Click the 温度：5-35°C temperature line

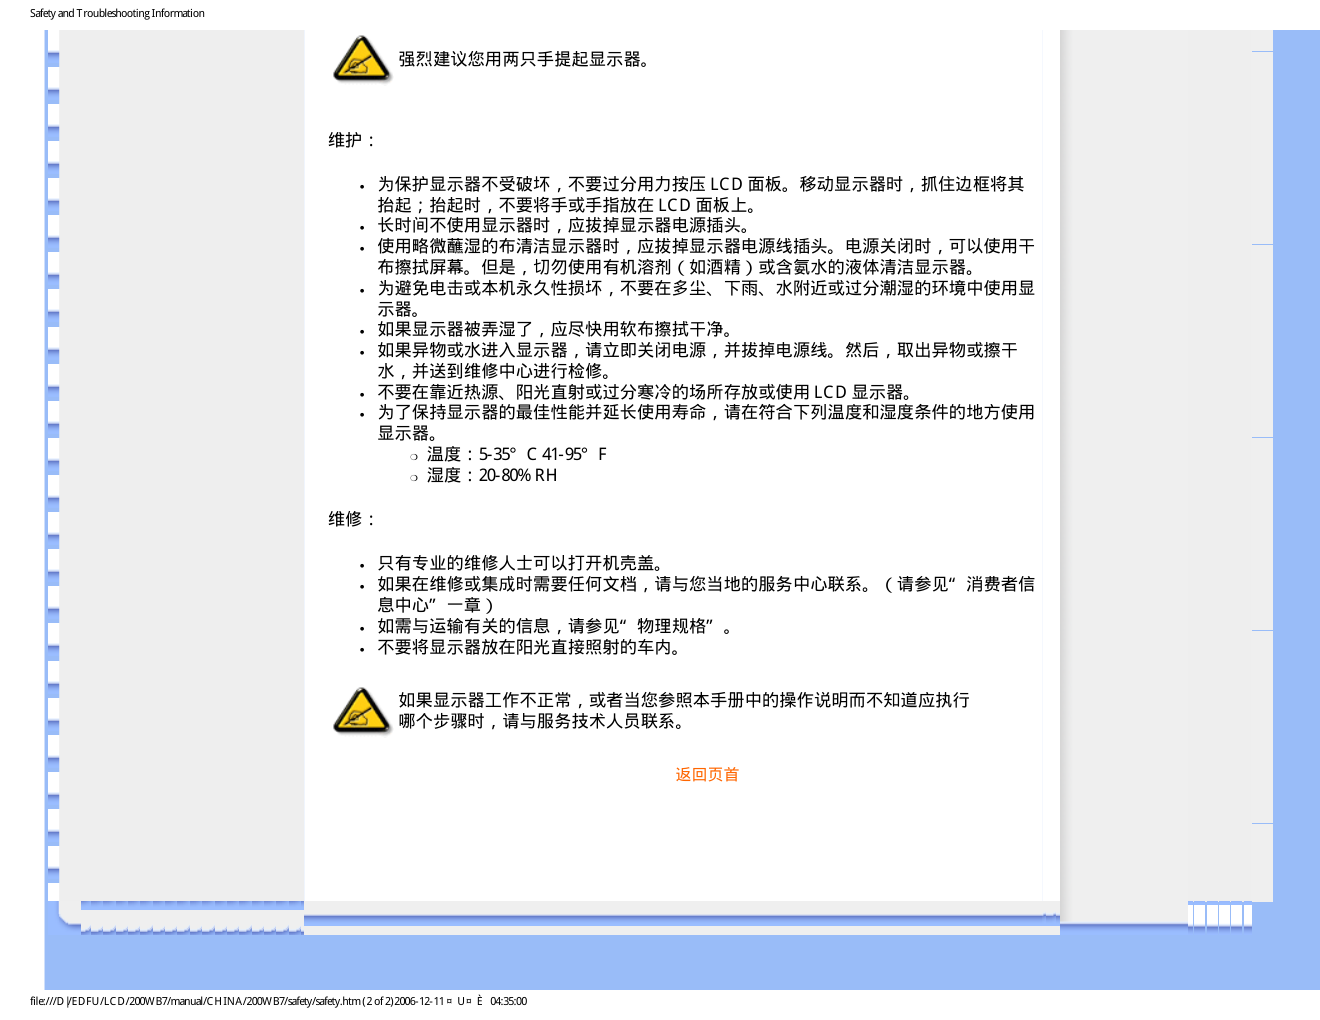coord(516,454)
